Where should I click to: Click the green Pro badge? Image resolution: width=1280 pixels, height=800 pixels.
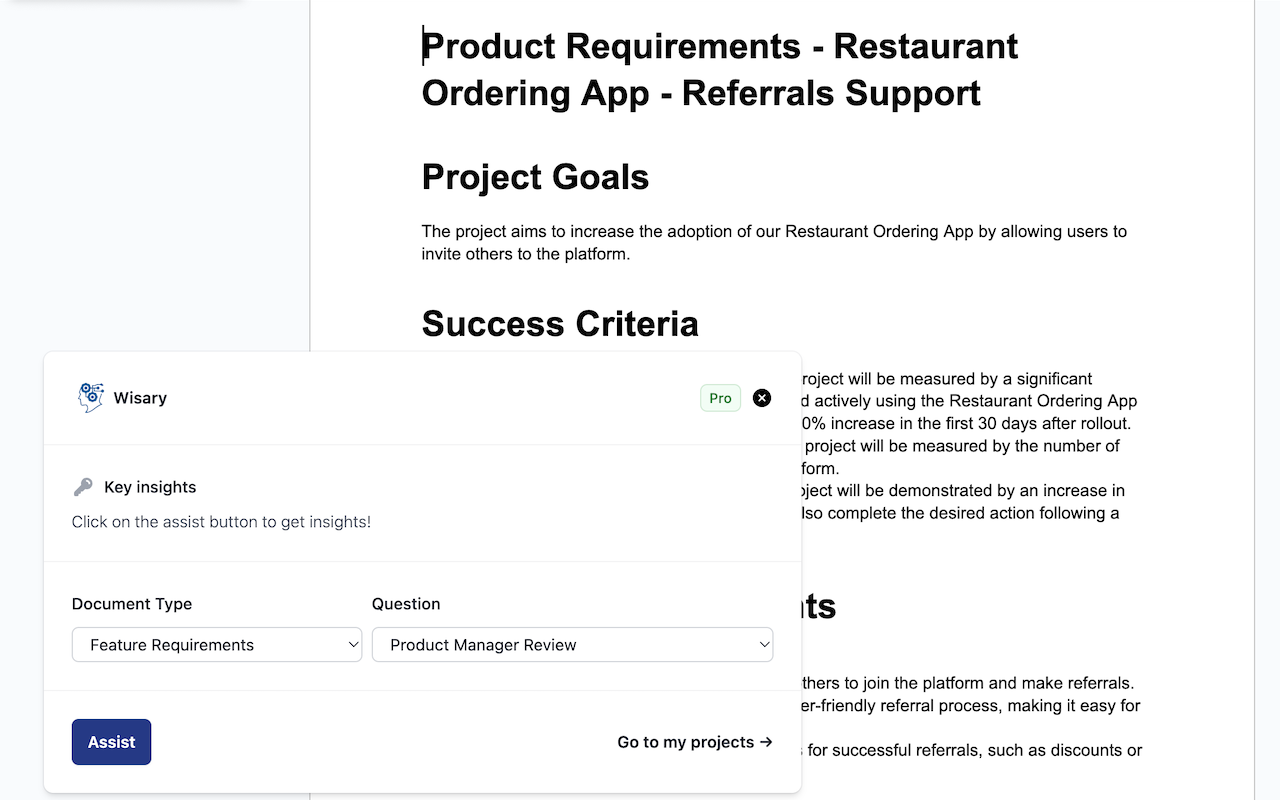click(x=720, y=398)
